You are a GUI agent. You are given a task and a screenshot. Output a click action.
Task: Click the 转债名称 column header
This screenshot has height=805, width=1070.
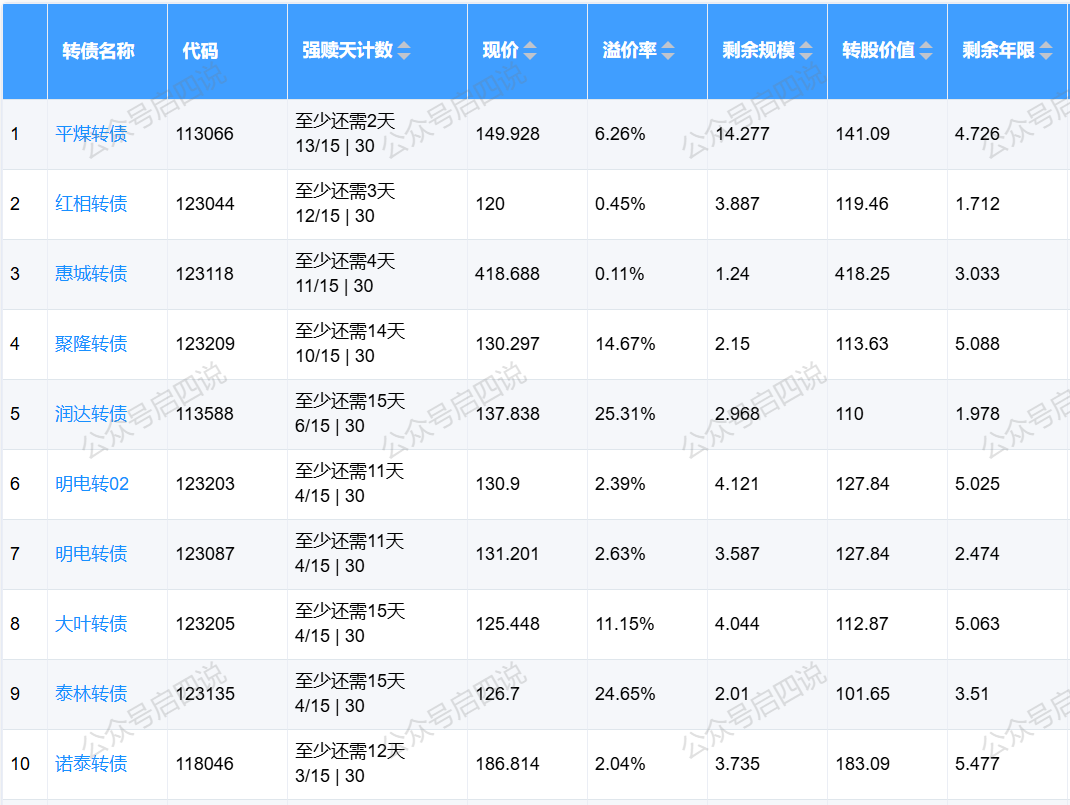98,51
